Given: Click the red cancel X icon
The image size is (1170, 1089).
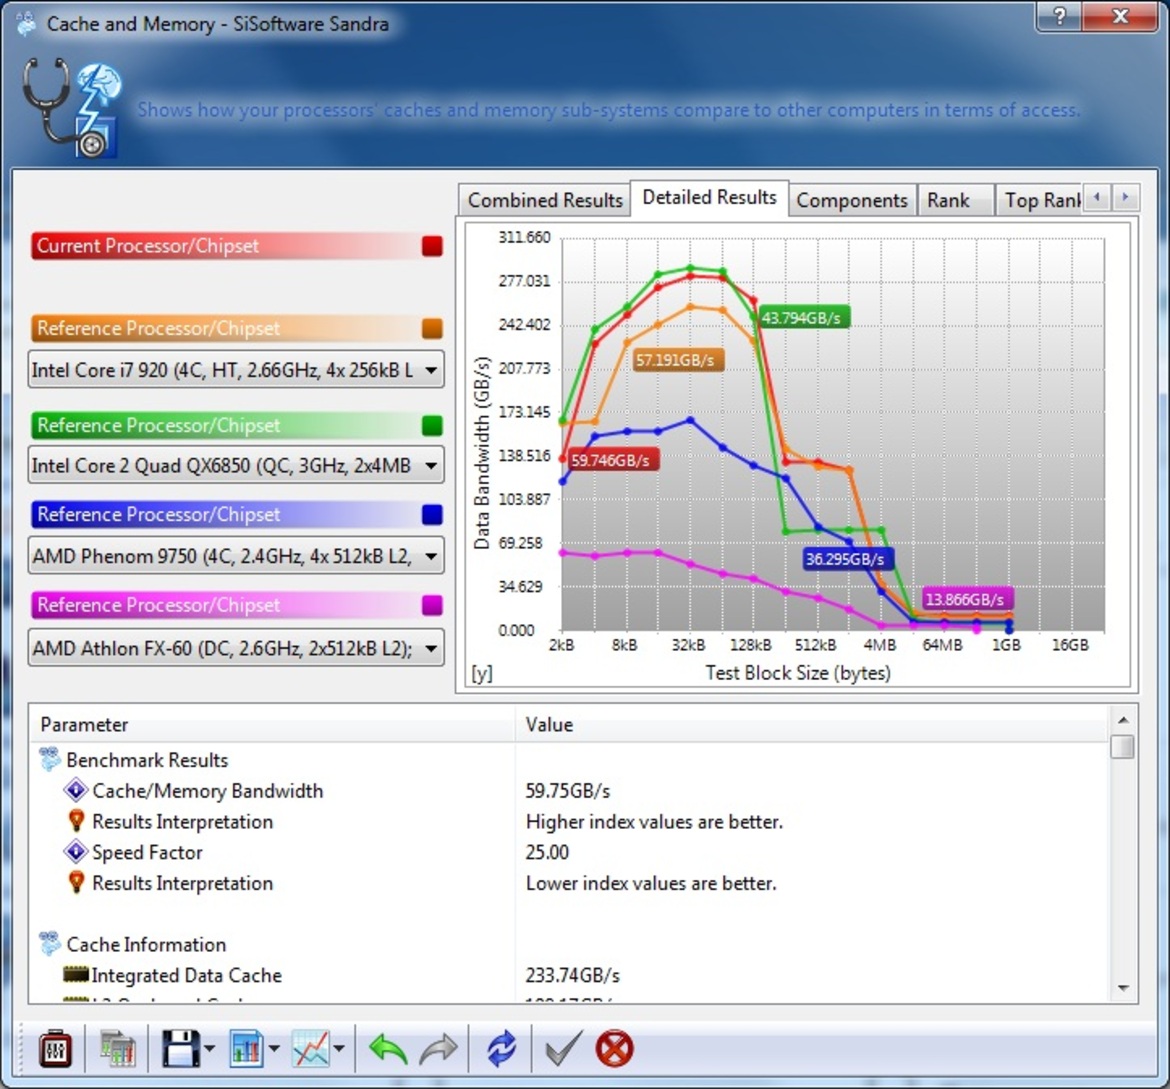Looking at the screenshot, I should coord(614,1049).
